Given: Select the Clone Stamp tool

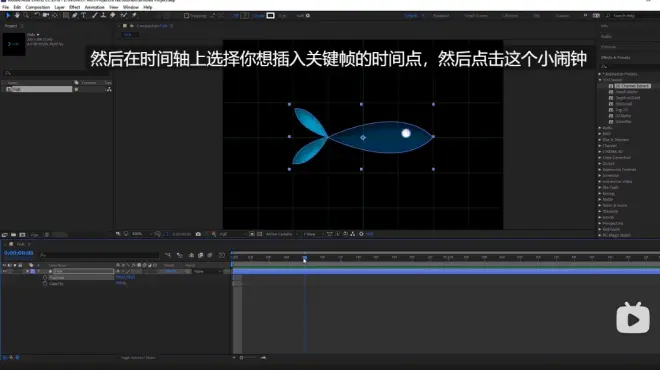Looking at the screenshot, I should point(103,16).
